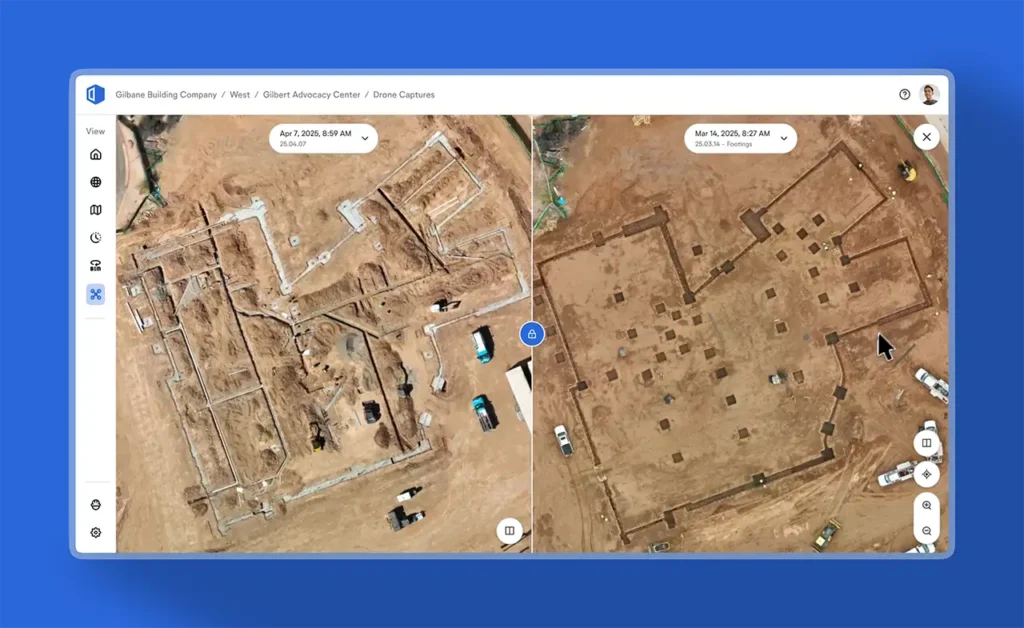The image size is (1024, 628).
Task: Toggle split view on the left capture
Action: [510, 530]
